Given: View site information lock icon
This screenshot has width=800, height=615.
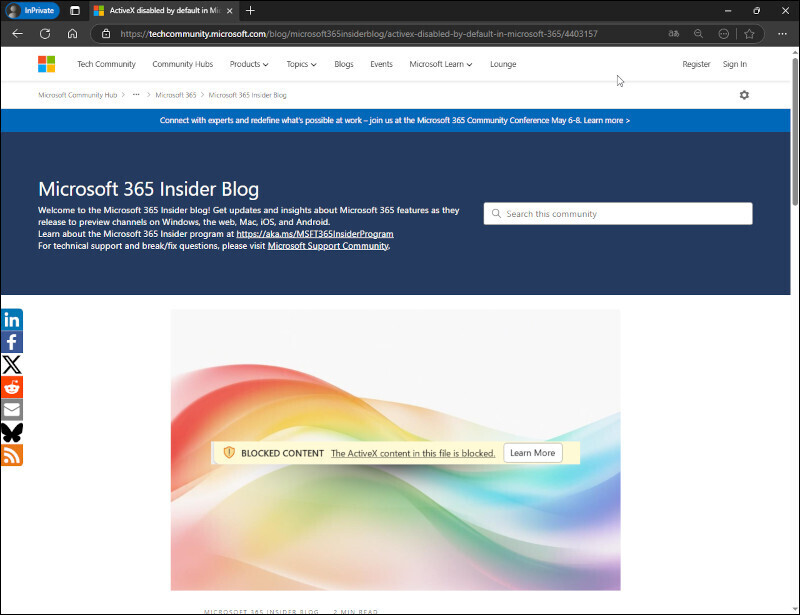Looking at the screenshot, I should coord(106,34).
